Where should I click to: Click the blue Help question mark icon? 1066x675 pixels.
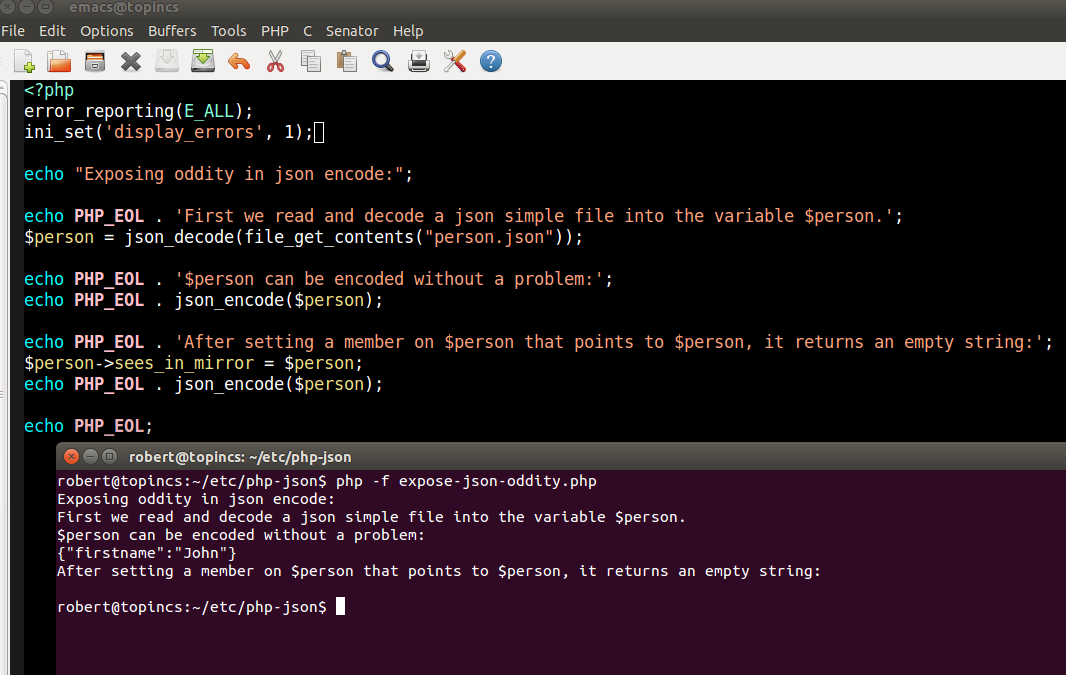click(x=491, y=62)
